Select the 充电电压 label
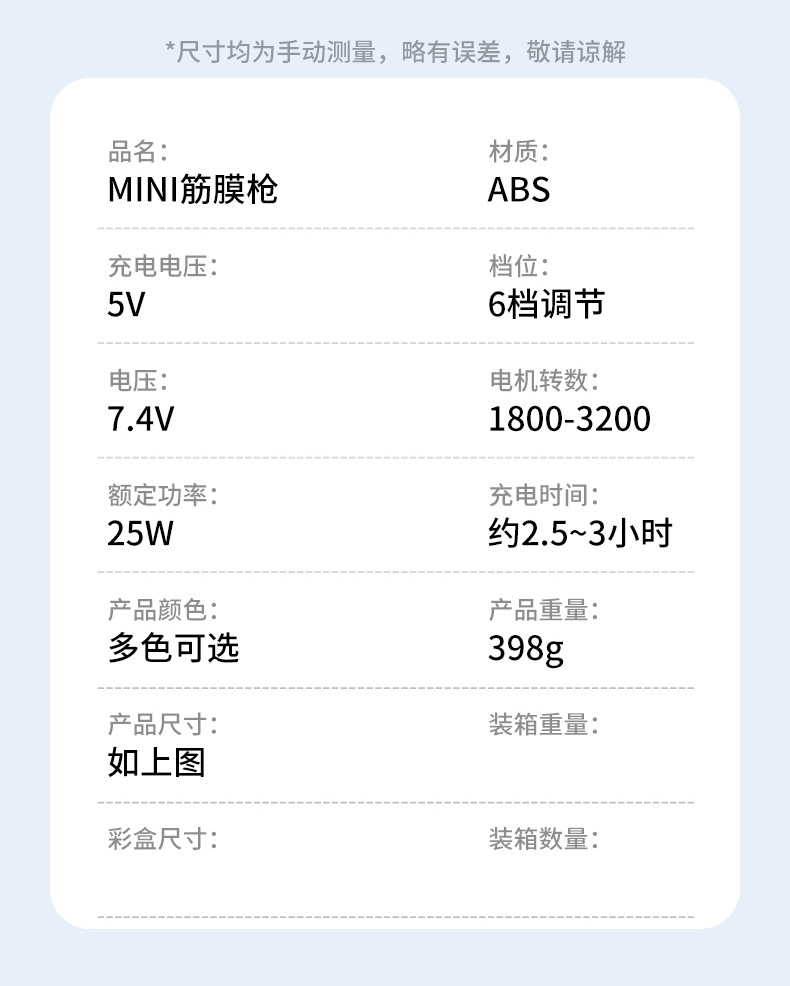 (162, 267)
